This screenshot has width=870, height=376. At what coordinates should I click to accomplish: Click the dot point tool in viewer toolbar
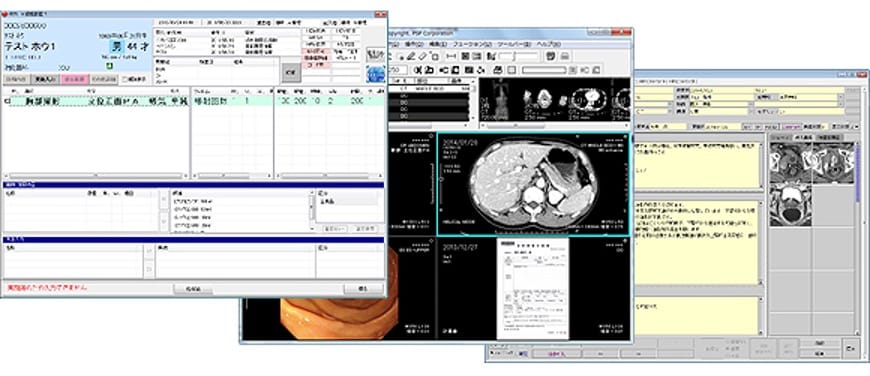pos(402,57)
